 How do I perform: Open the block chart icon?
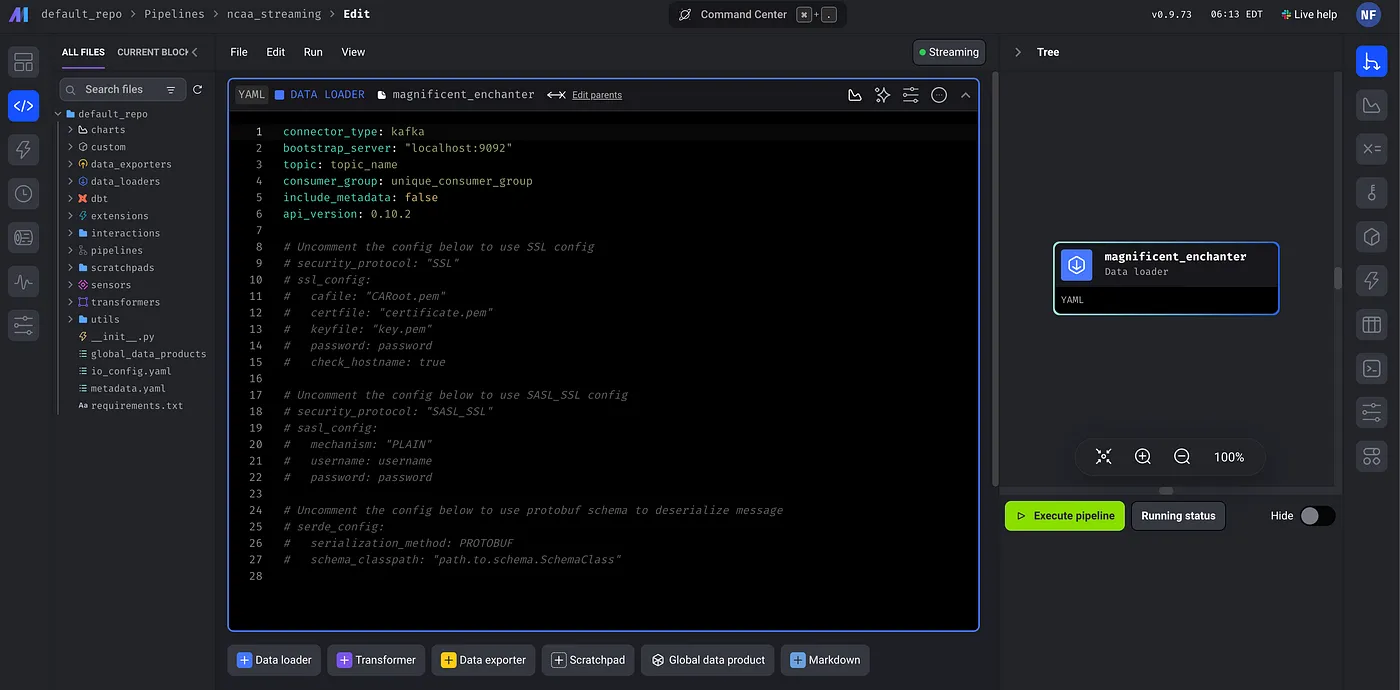[x=854, y=95]
